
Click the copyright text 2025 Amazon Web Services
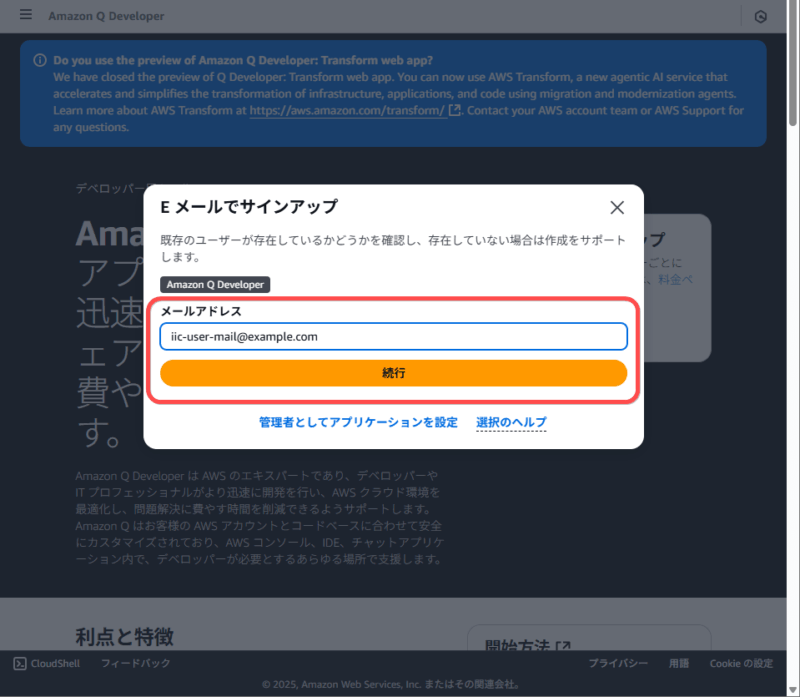[391, 684]
